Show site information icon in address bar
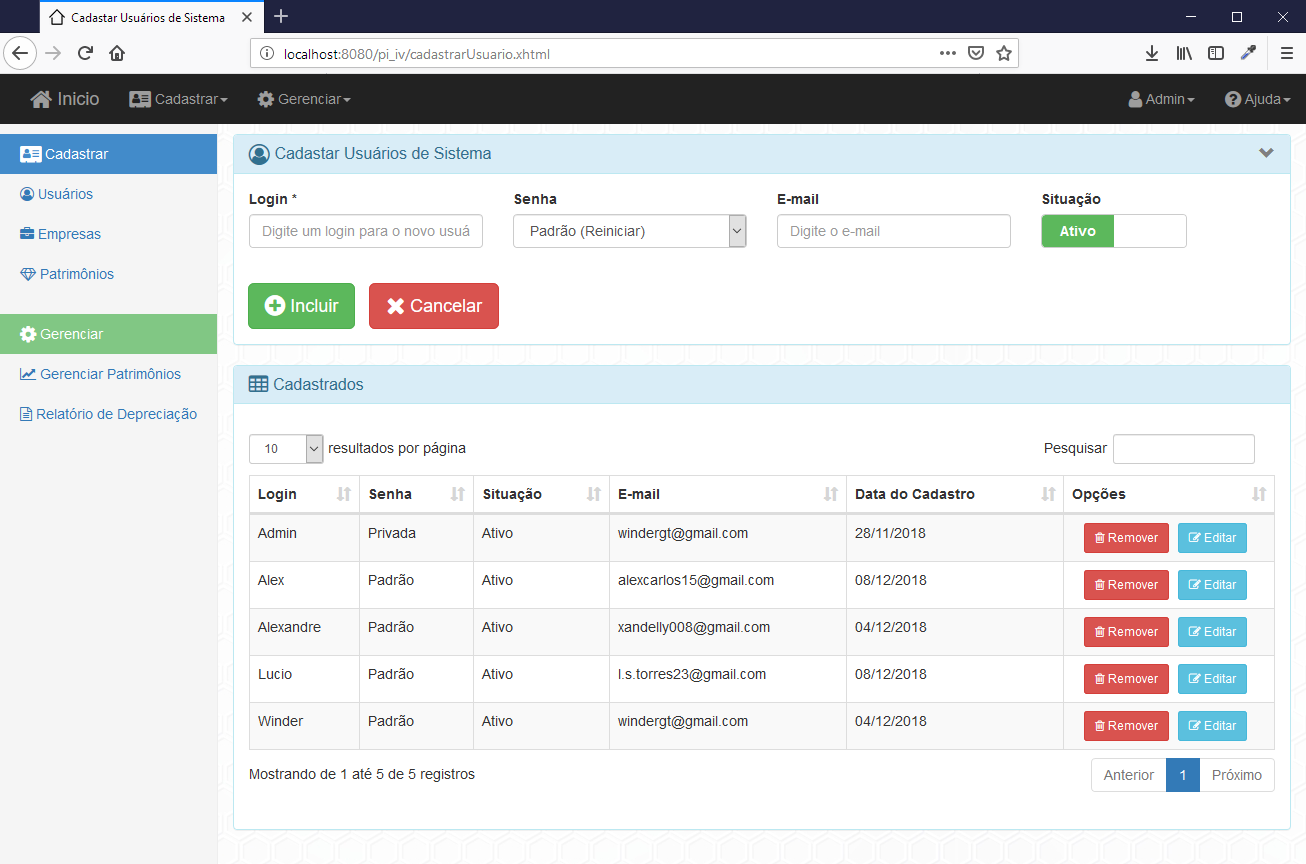The width and height of the screenshot is (1306, 864). point(267,54)
